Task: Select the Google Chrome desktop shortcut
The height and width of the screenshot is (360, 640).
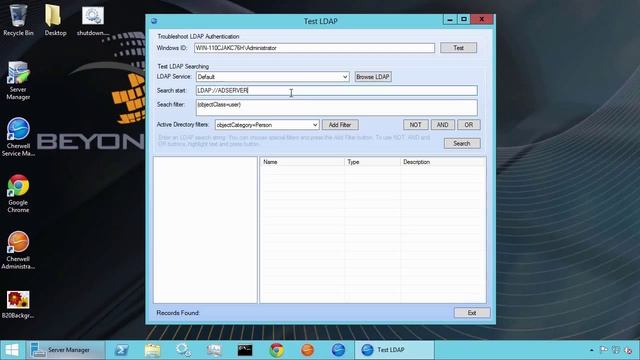Action: [x=18, y=194]
